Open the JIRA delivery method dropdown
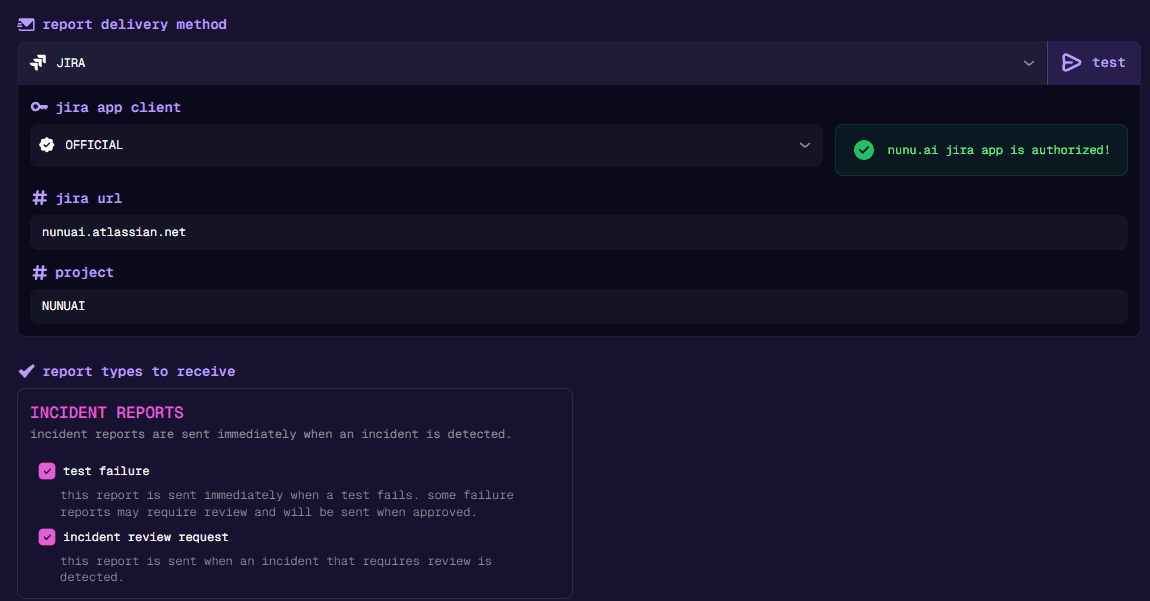Screen dimensions: 1150x601 (532, 63)
